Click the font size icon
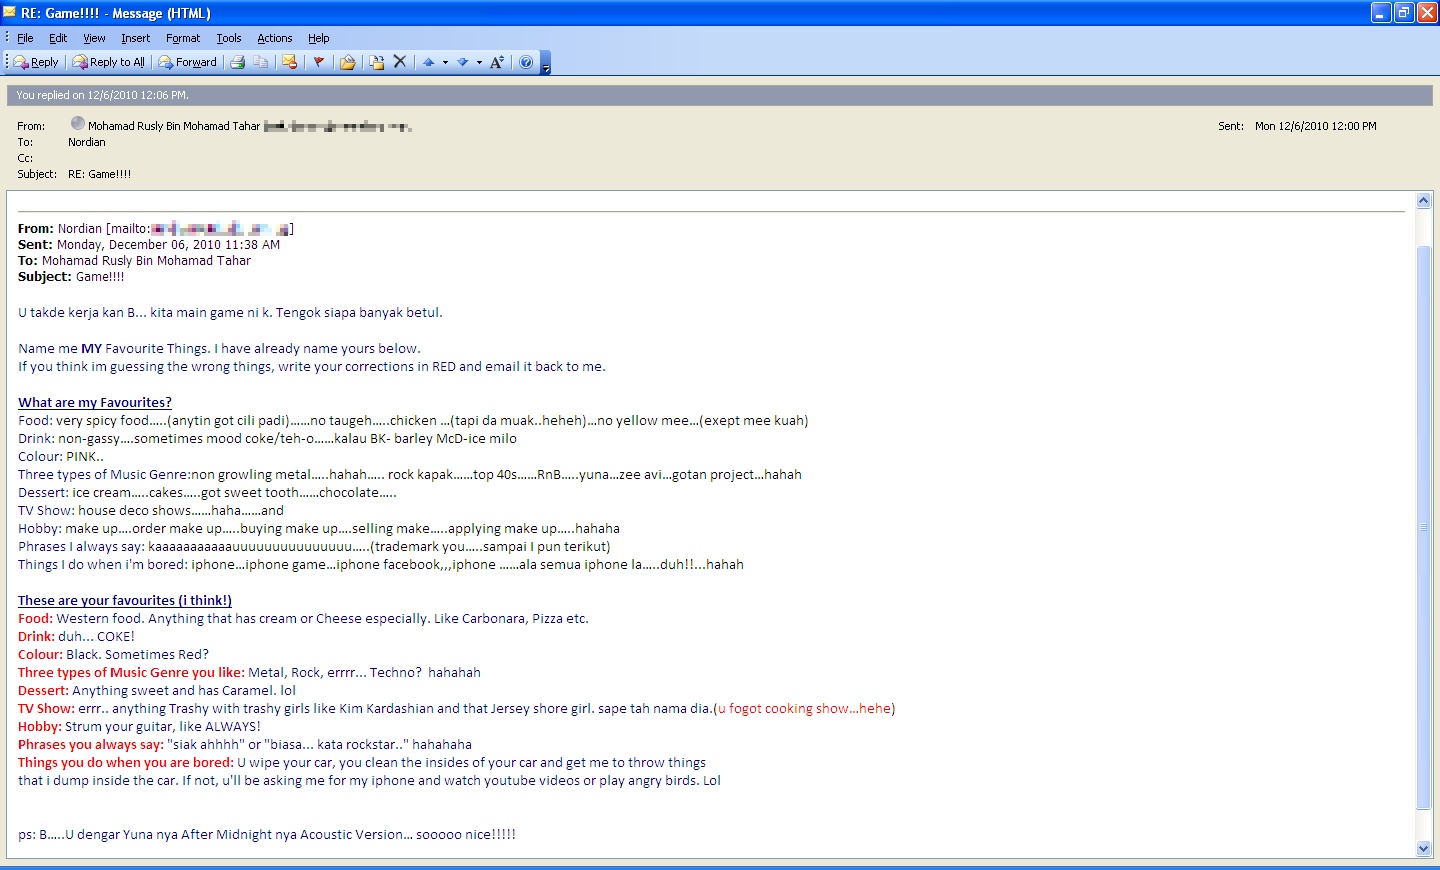 (497, 62)
